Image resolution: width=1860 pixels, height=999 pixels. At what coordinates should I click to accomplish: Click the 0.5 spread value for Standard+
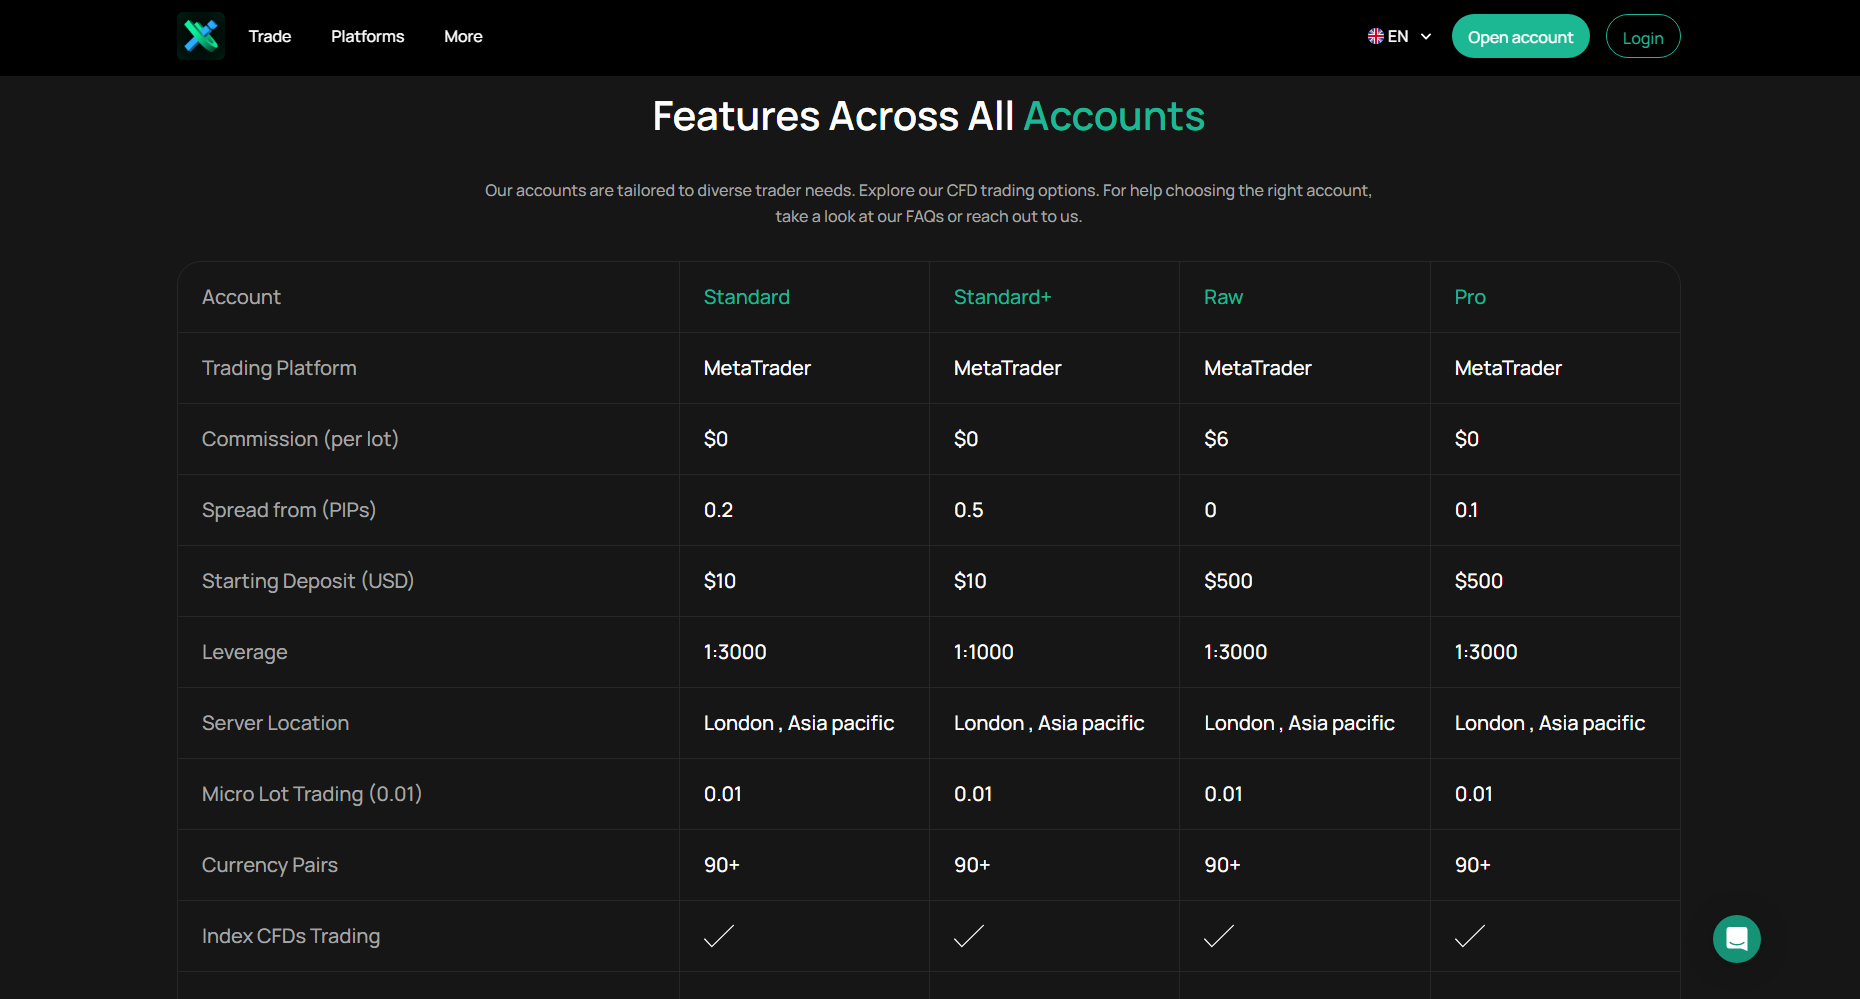(968, 510)
